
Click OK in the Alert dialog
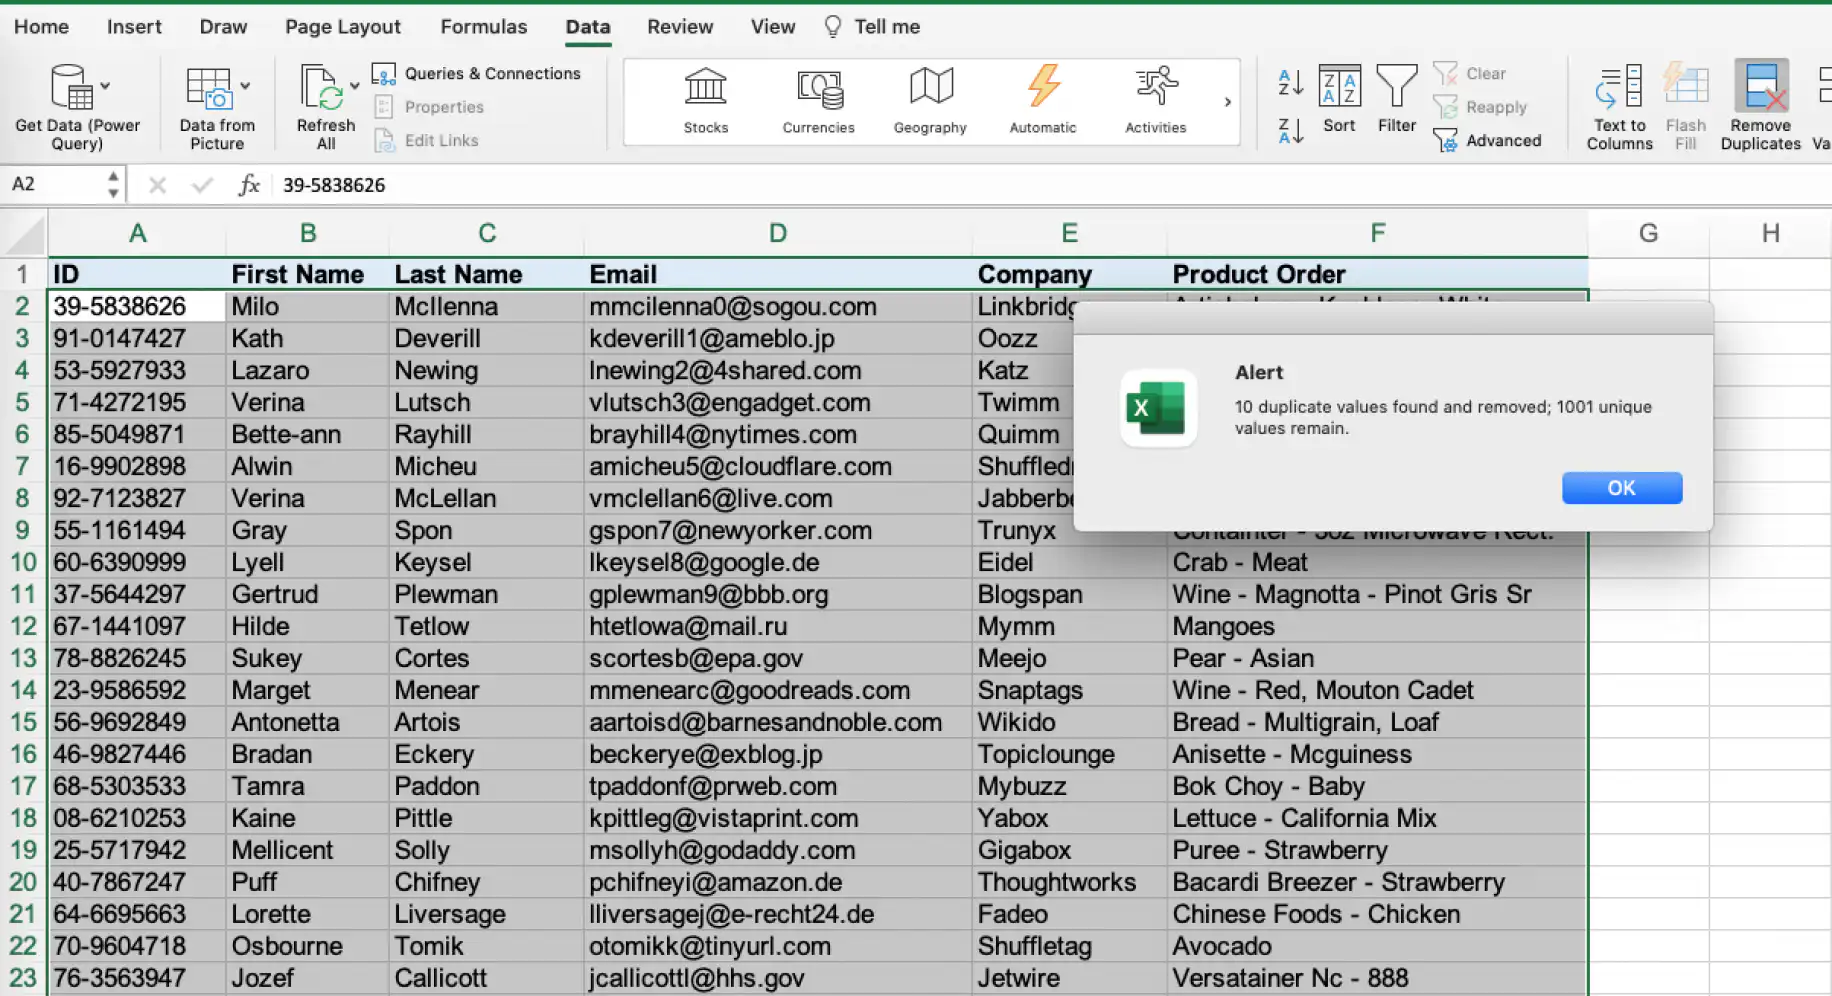tap(1621, 488)
